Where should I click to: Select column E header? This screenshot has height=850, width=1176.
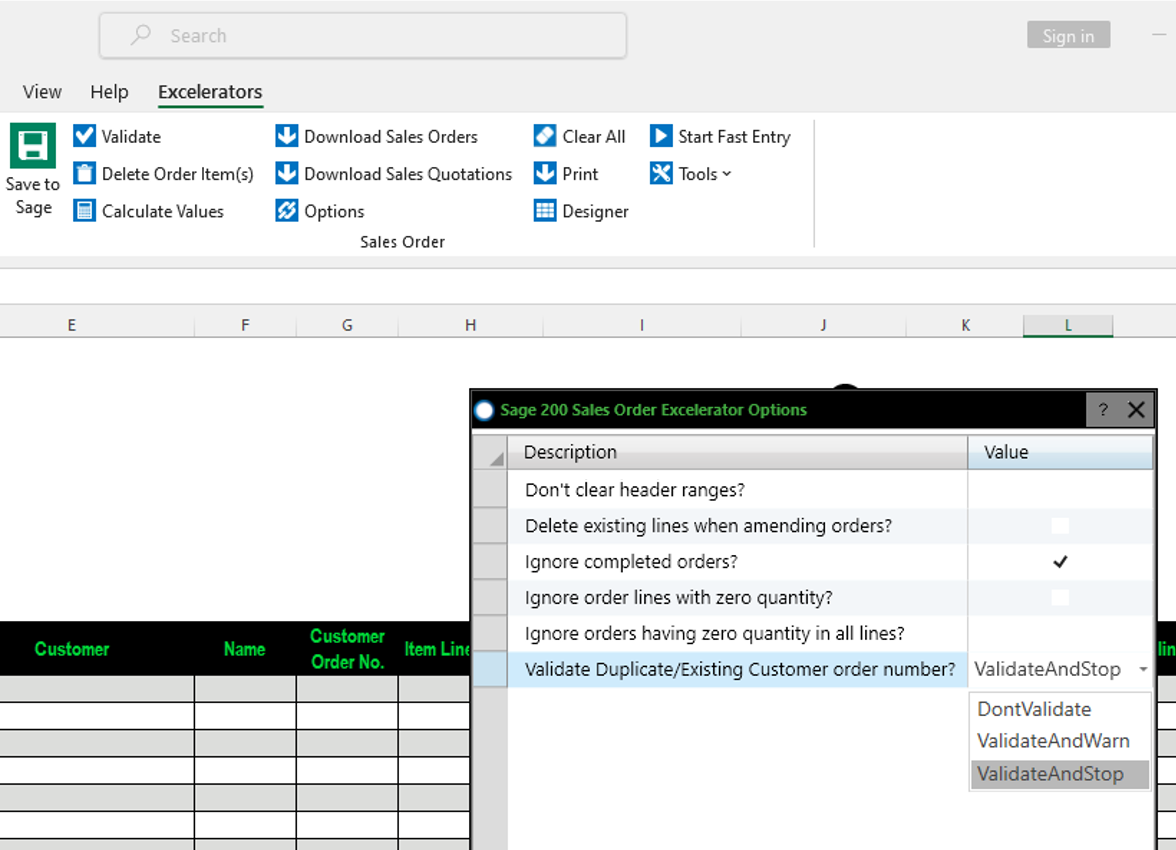[71, 326]
